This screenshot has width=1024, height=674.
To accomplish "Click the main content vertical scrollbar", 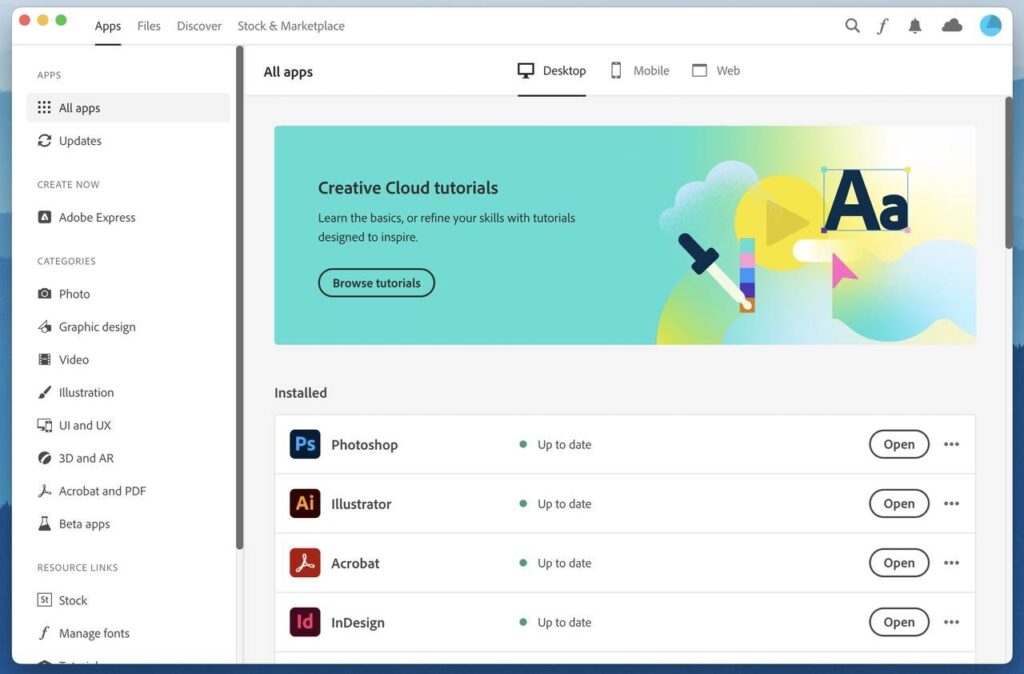I will (1008, 172).
